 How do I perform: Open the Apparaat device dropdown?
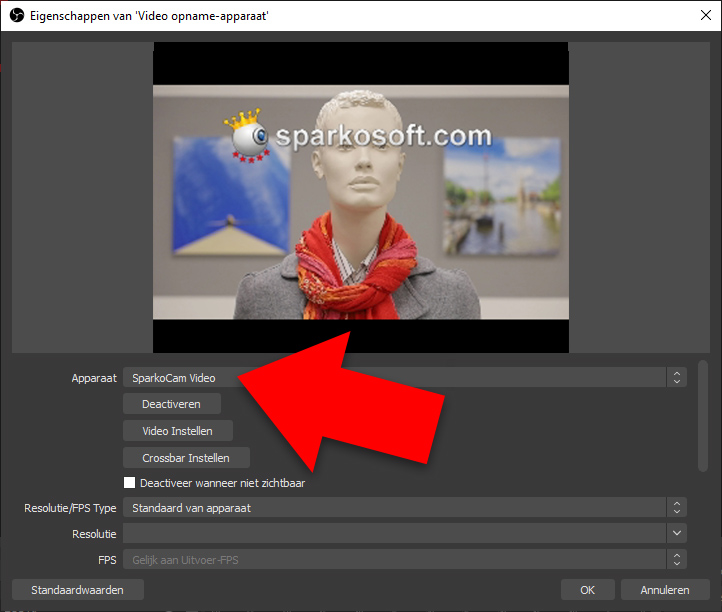coord(405,378)
